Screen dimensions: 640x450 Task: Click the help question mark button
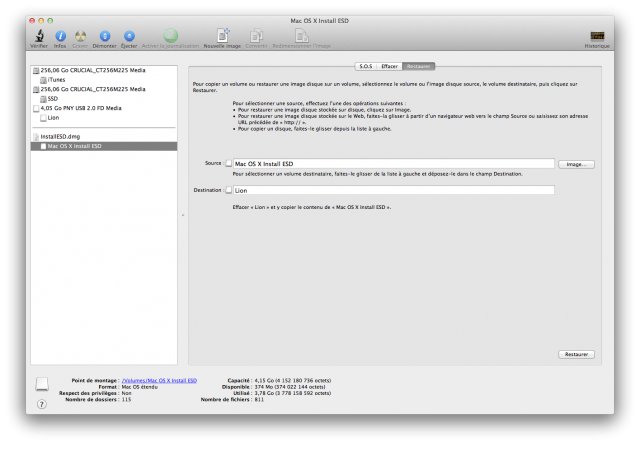42,404
